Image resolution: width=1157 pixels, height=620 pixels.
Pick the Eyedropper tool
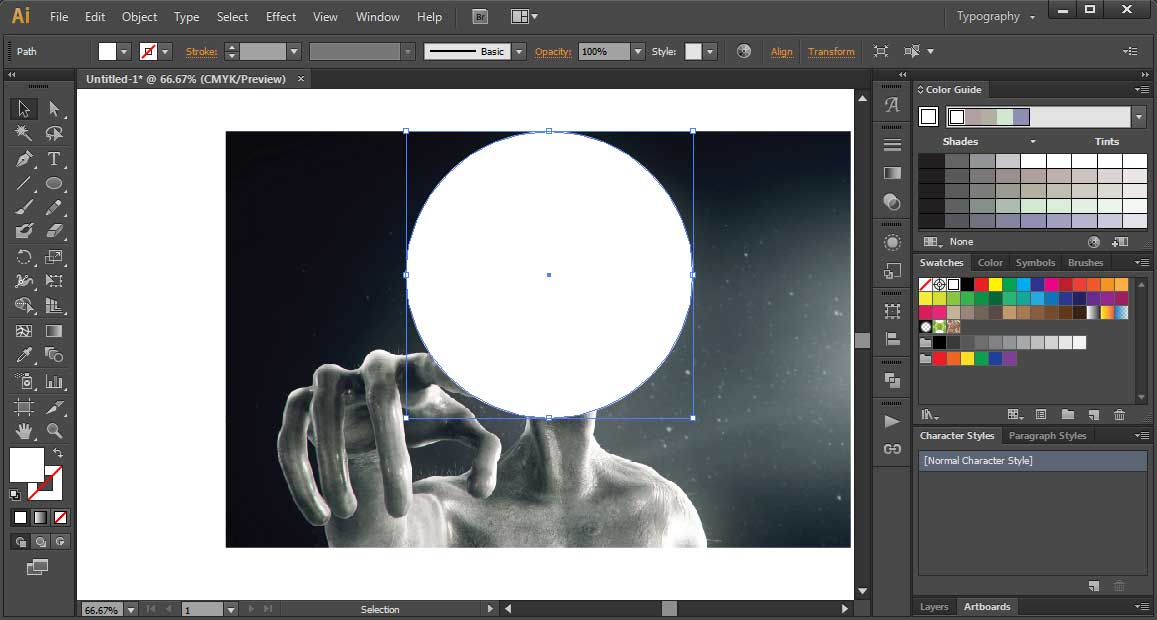pos(23,355)
